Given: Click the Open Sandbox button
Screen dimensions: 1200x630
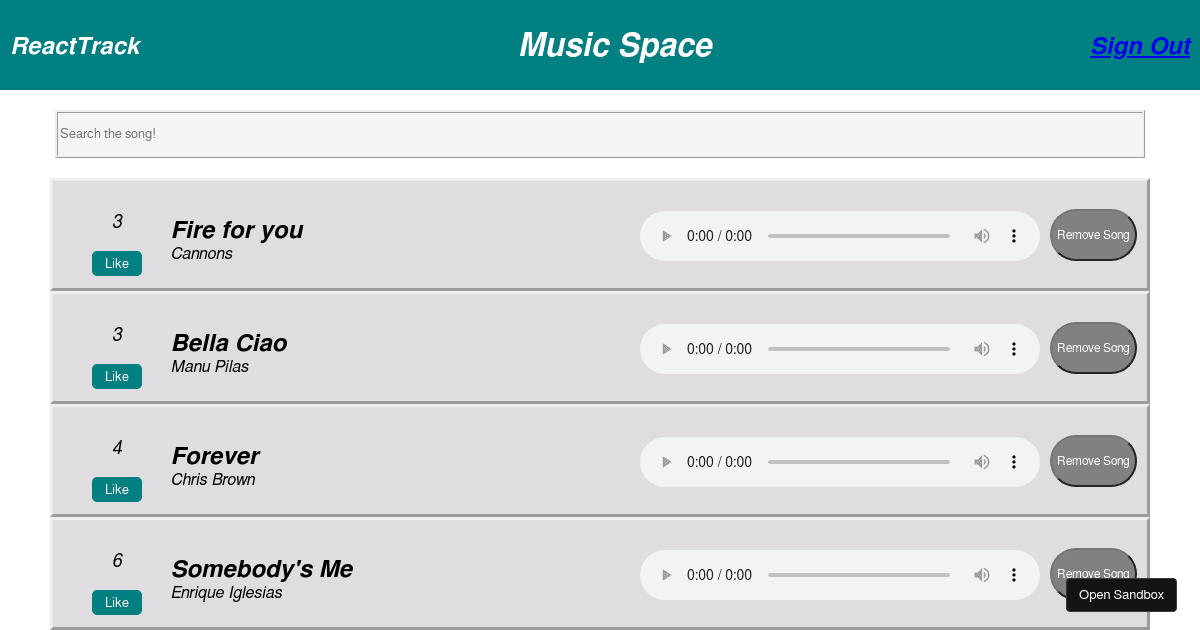Looking at the screenshot, I should pyautogui.click(x=1121, y=594).
